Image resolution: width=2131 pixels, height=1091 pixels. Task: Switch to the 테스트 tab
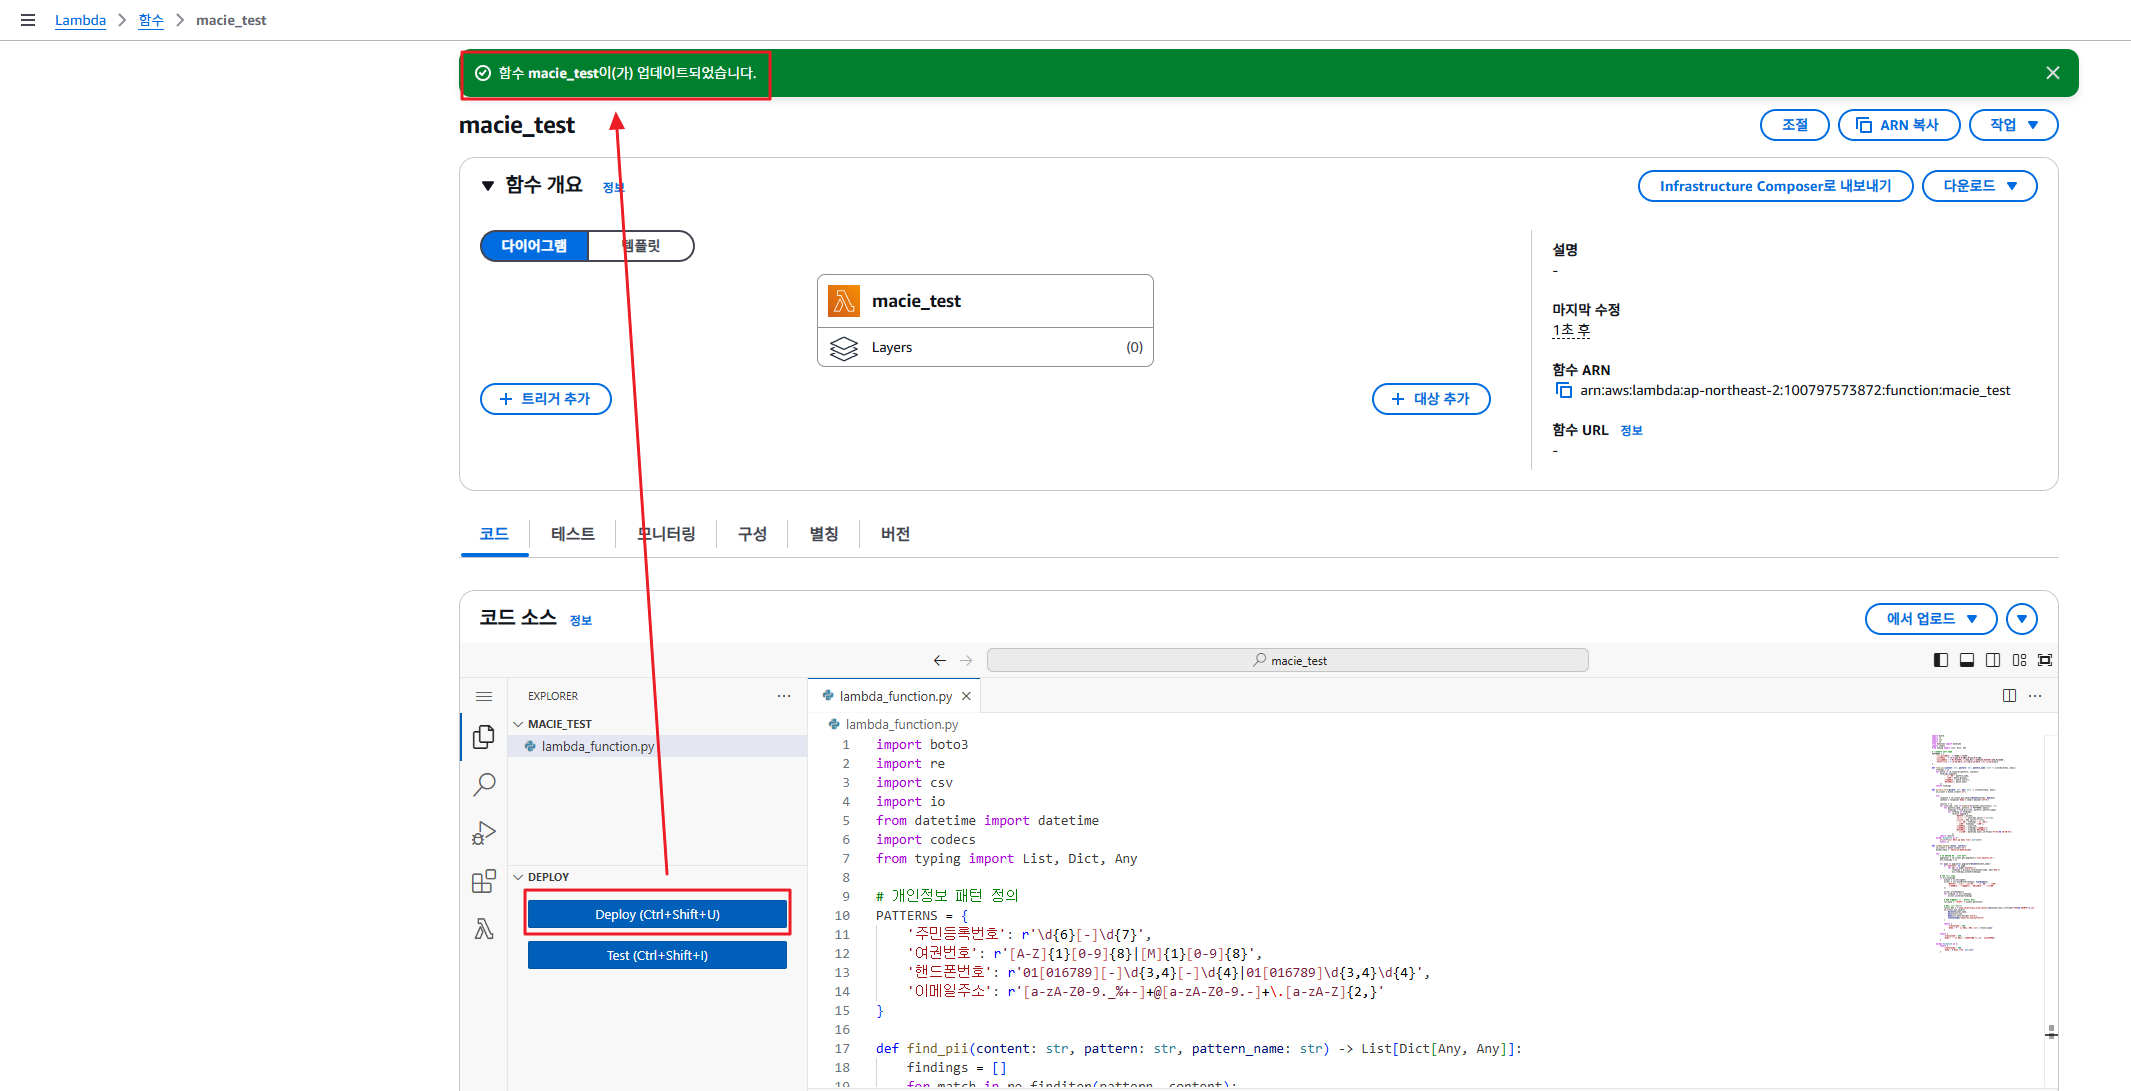pyautogui.click(x=572, y=534)
